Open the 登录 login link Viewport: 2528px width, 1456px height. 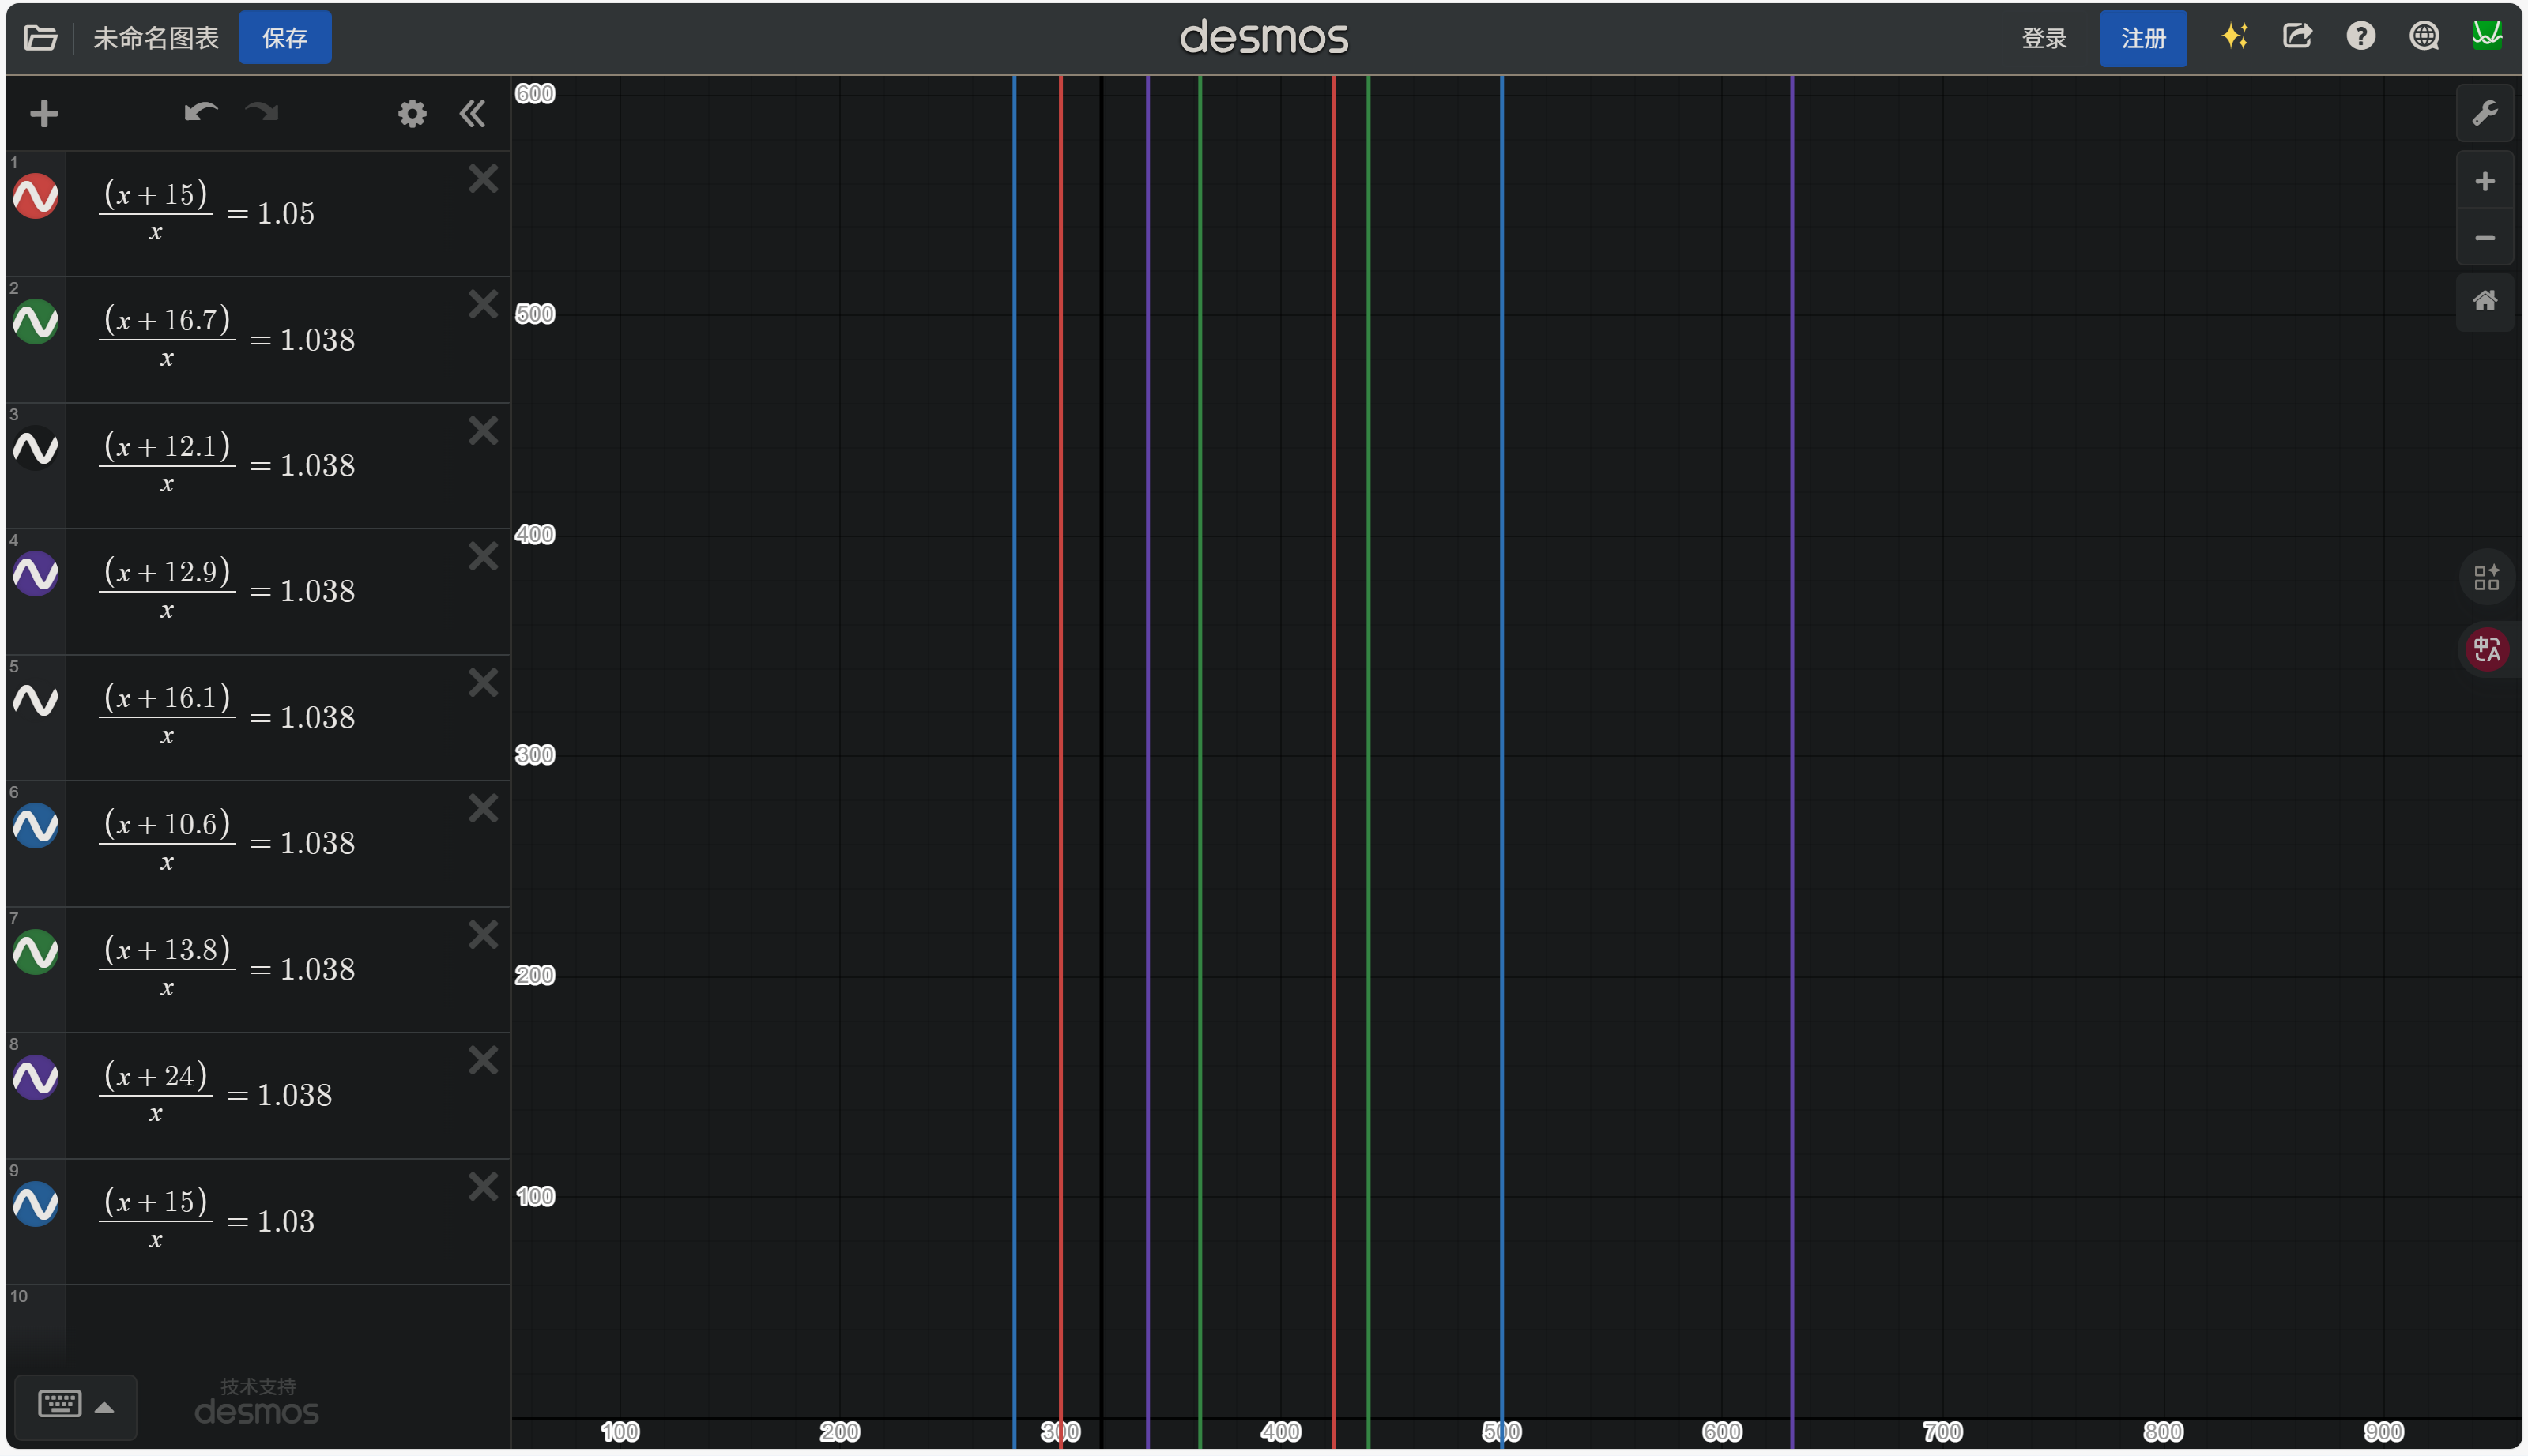[x=2044, y=38]
